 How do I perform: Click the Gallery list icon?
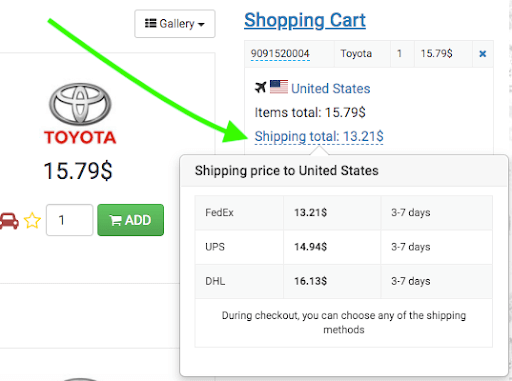pos(150,23)
